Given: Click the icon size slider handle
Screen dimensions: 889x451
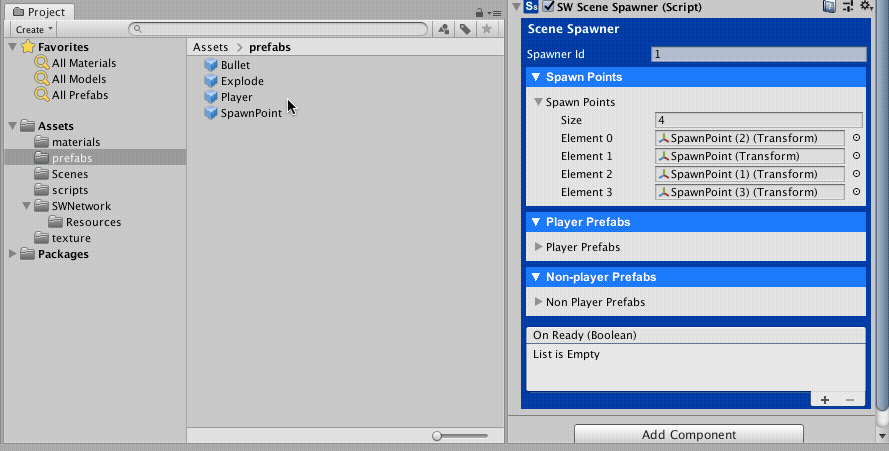Looking at the screenshot, I should [x=438, y=436].
